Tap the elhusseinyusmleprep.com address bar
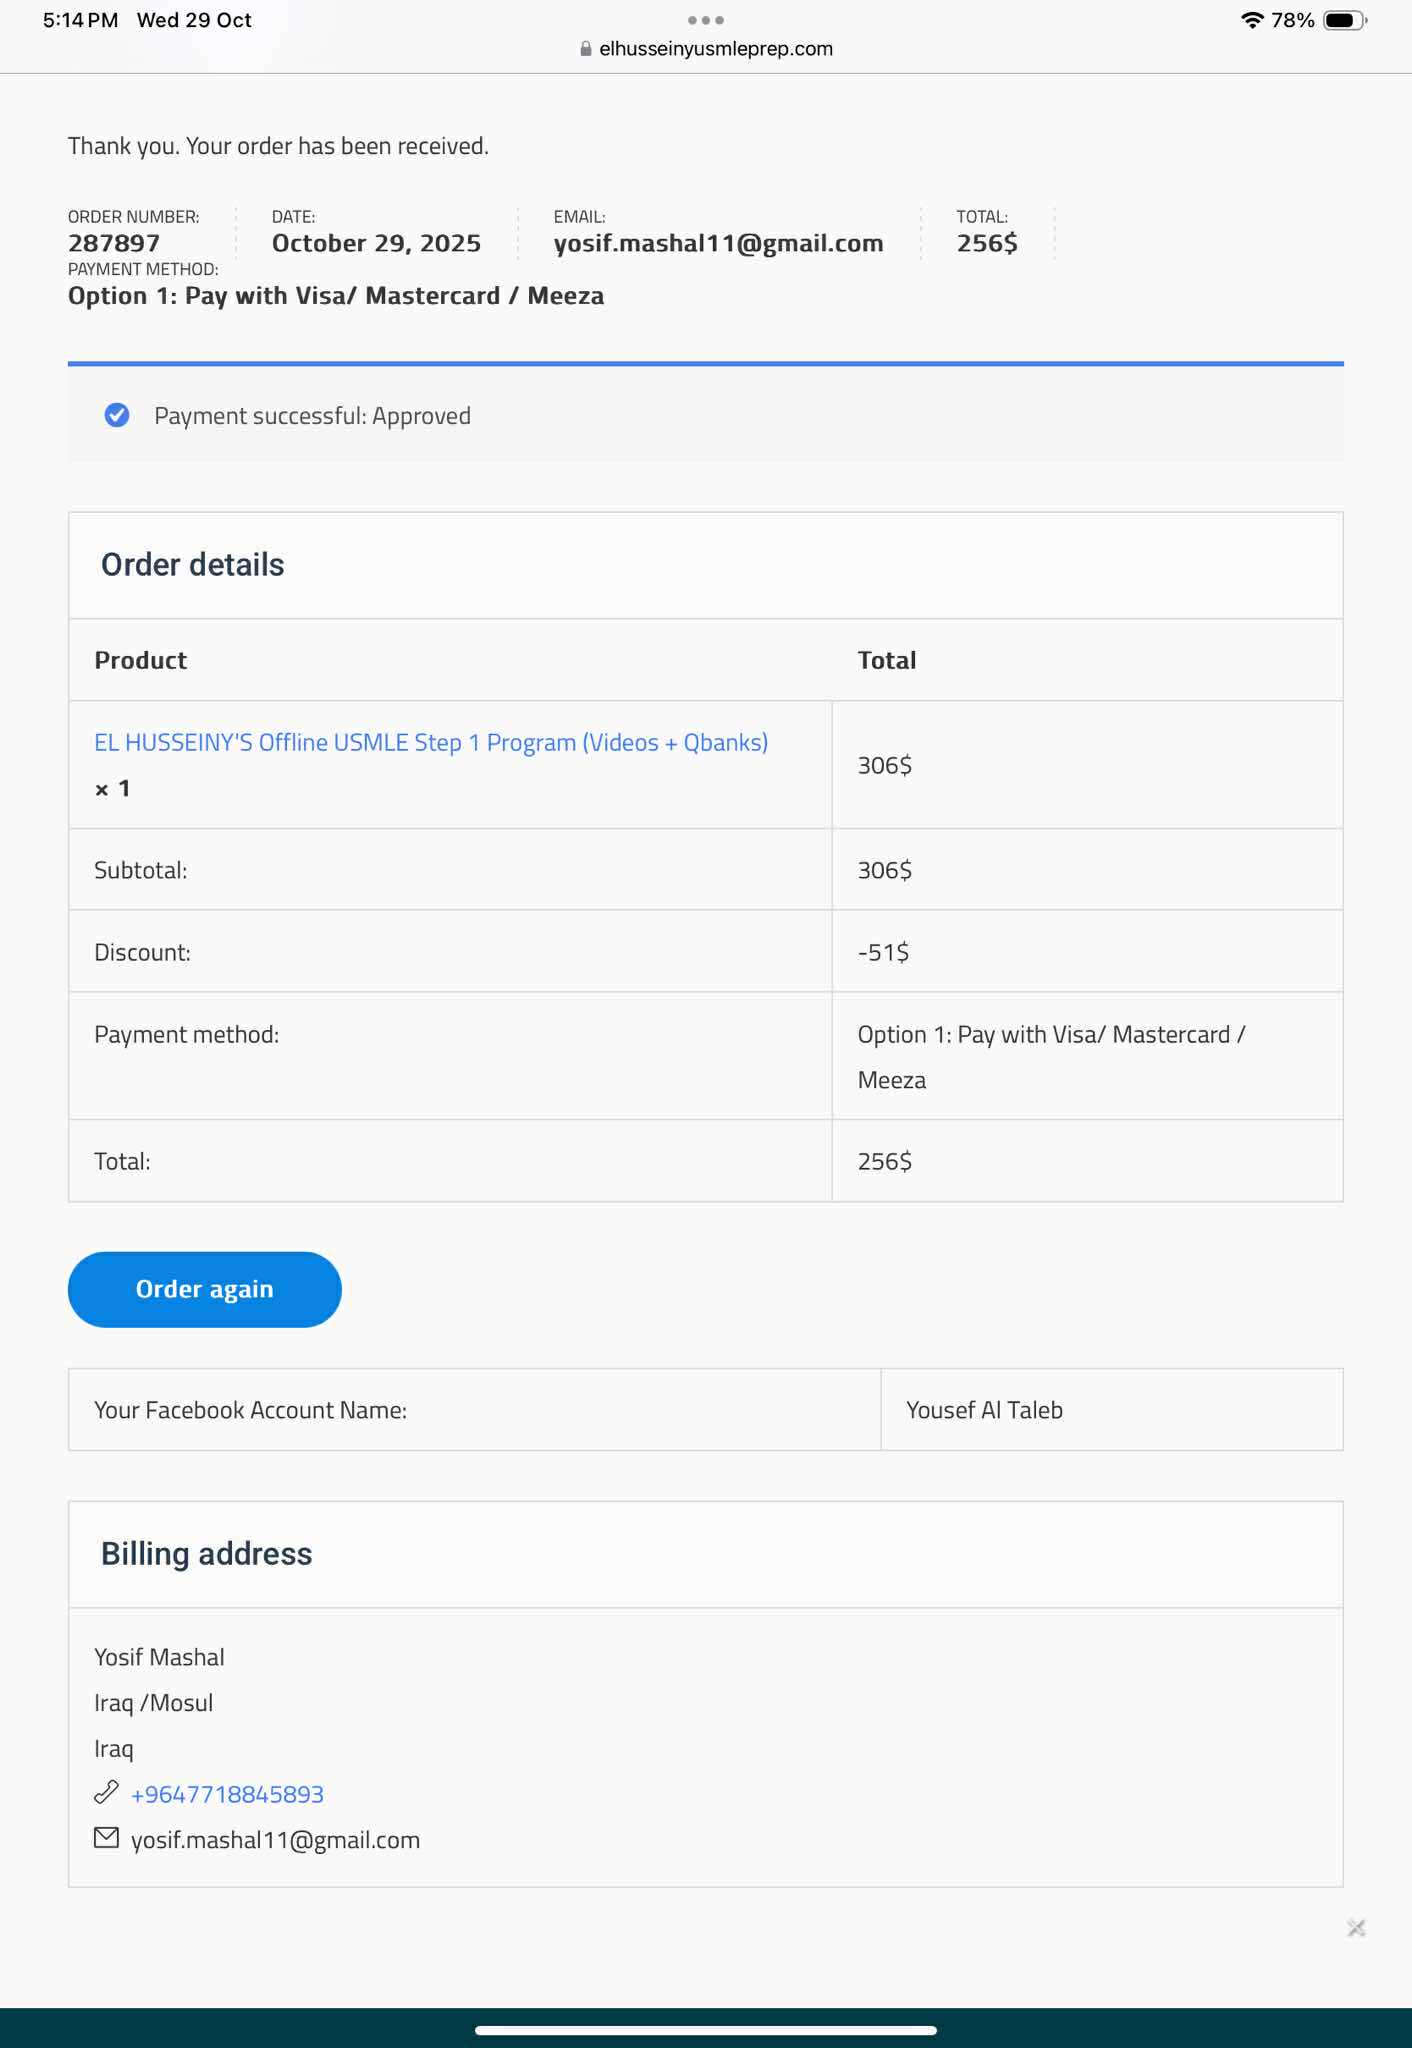This screenshot has height=2048, width=1412. click(716, 49)
